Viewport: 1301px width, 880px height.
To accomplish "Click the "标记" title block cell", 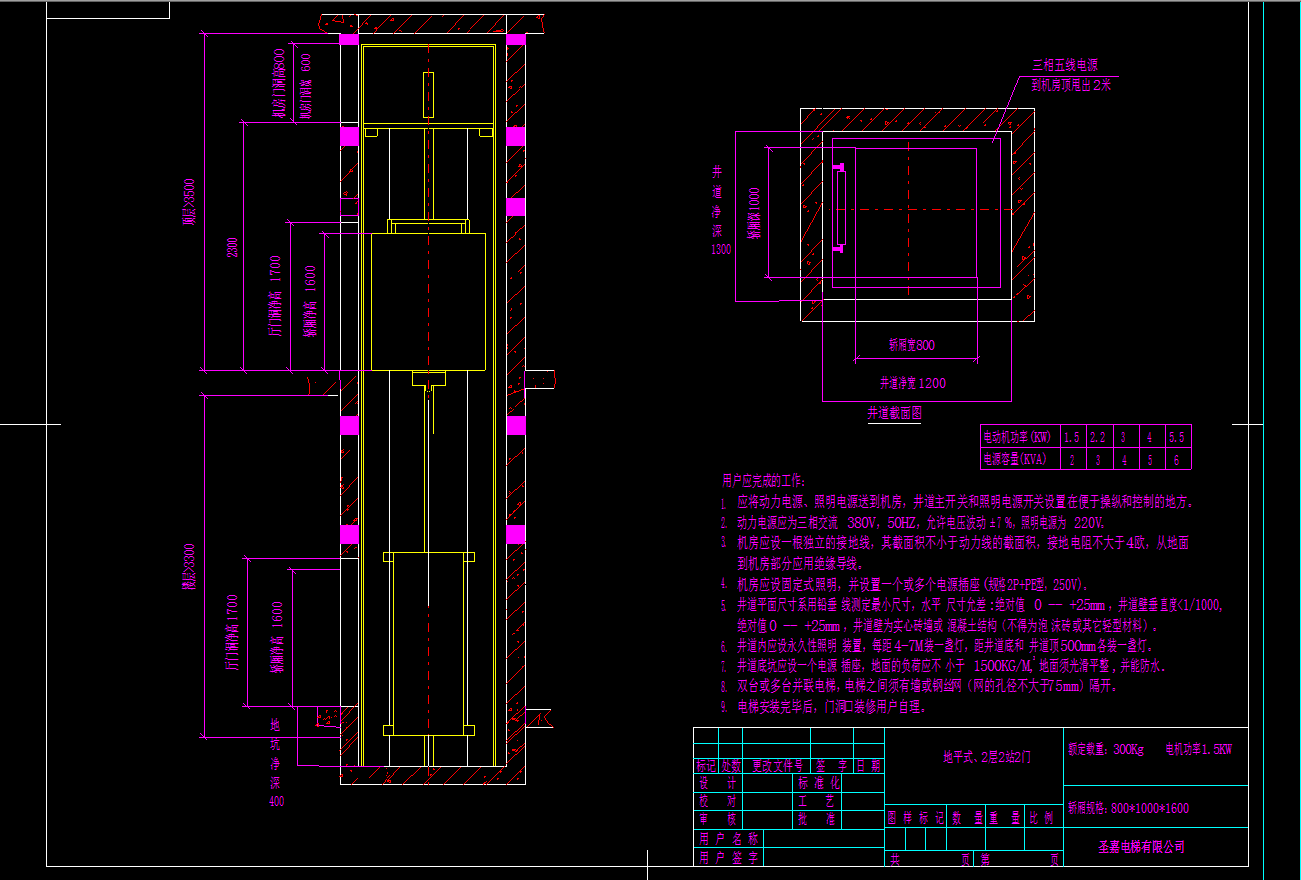I will (706, 766).
